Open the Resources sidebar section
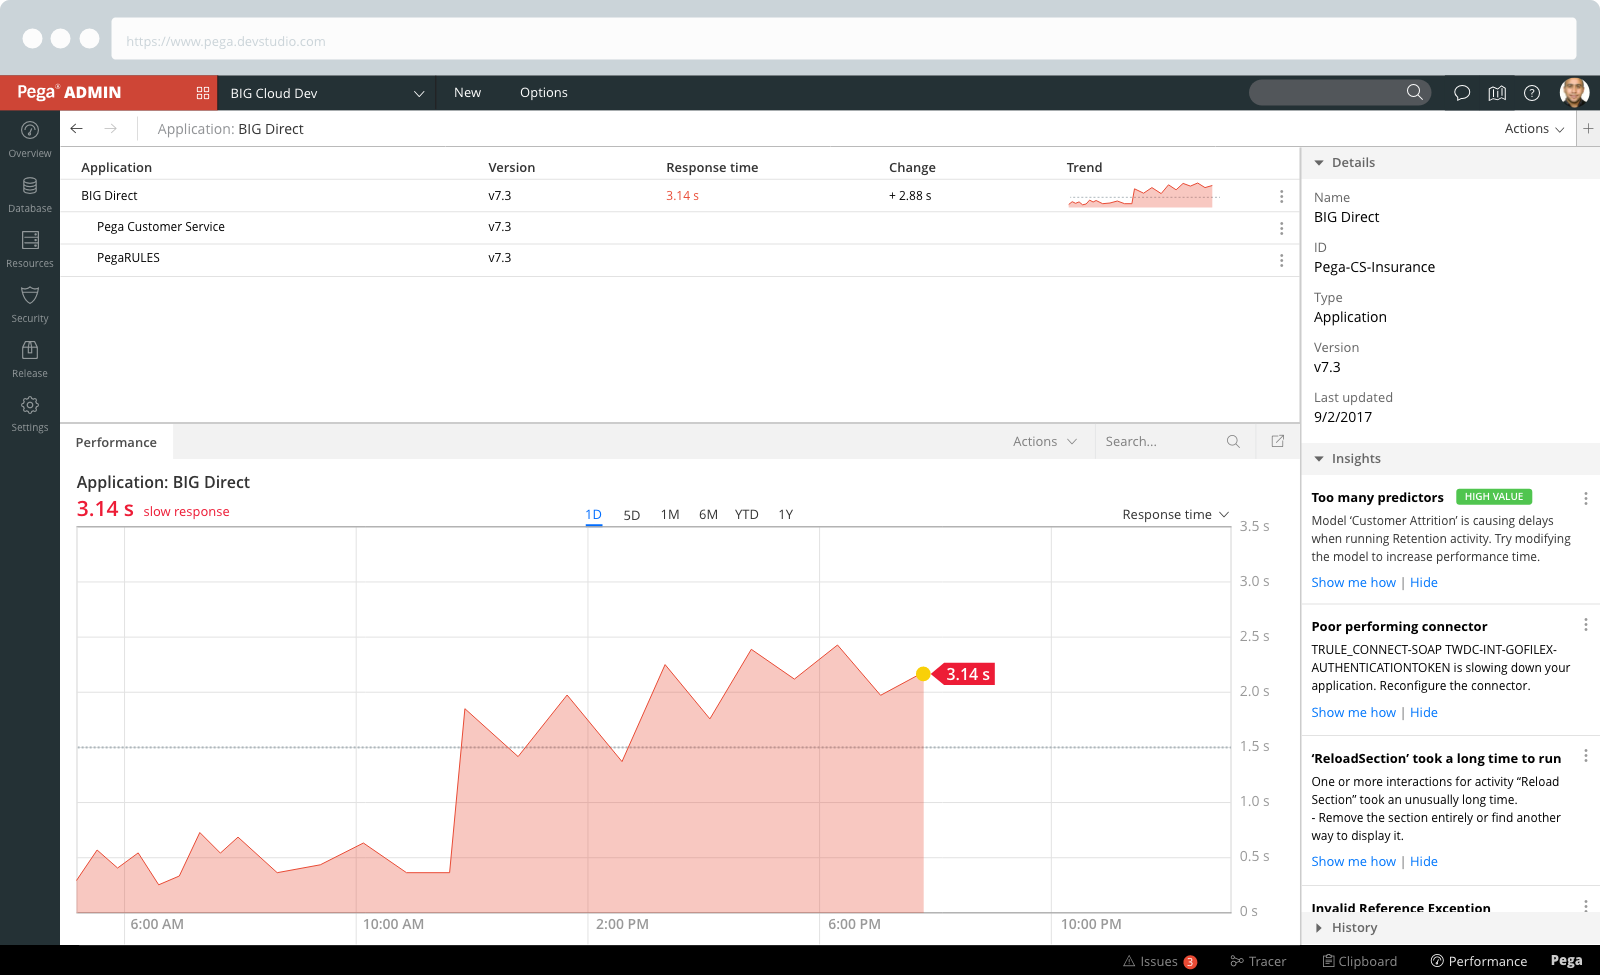 (x=30, y=249)
